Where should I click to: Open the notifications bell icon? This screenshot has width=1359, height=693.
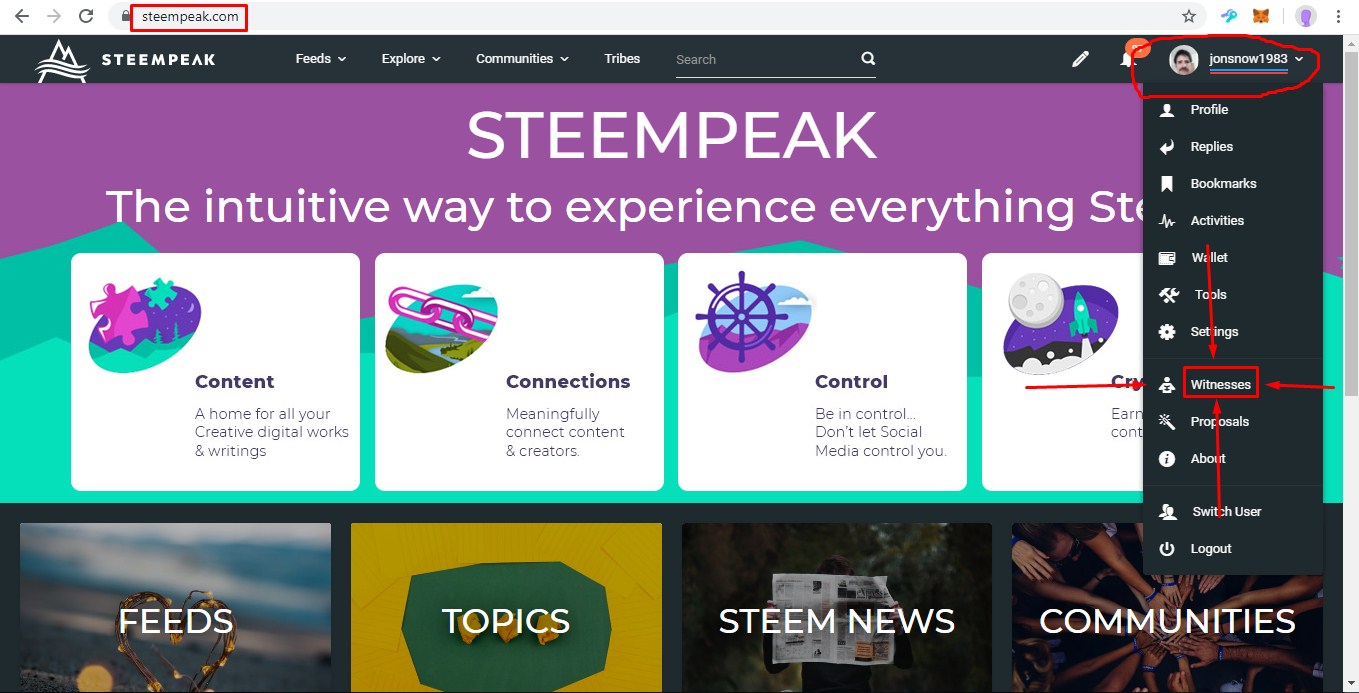[1127, 60]
